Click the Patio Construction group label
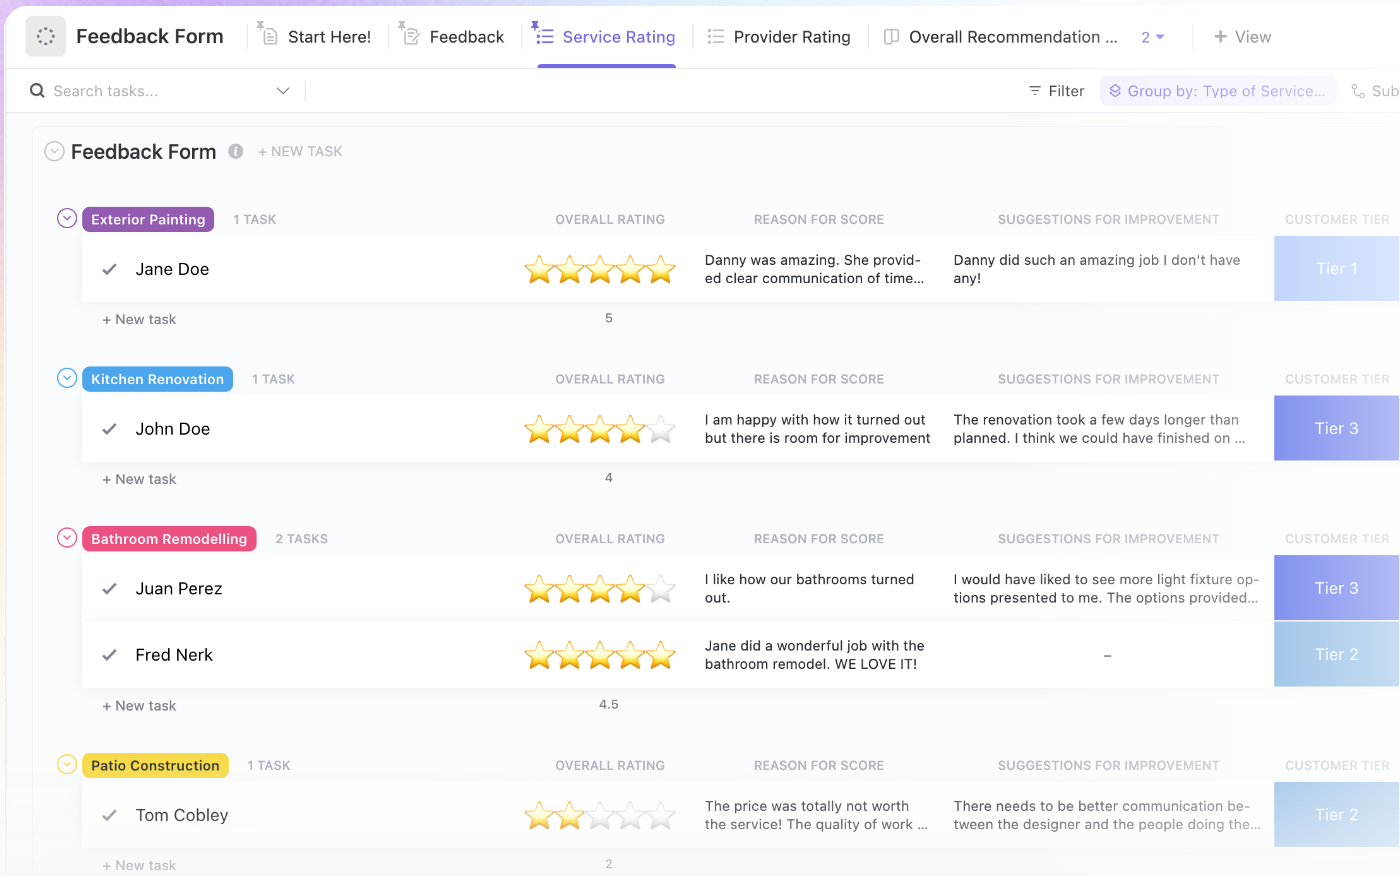The width and height of the screenshot is (1400, 876). click(x=155, y=766)
